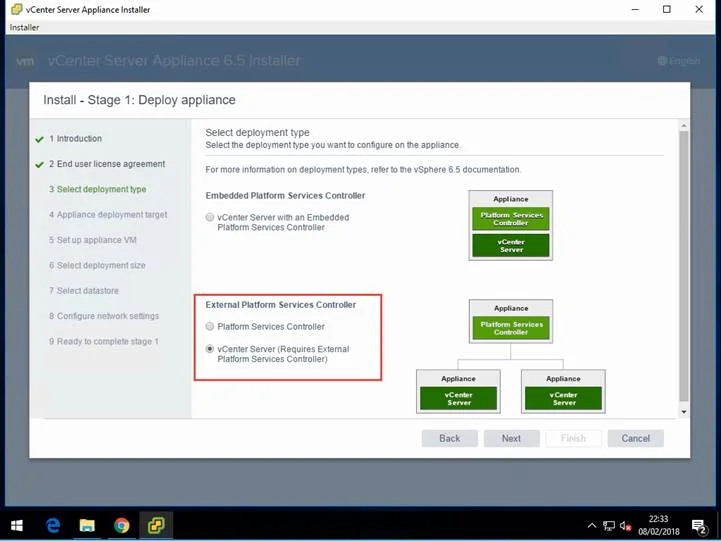The height and width of the screenshot is (541, 721).
Task: Minimize the installer window
Action: pyautogui.click(x=635, y=9)
